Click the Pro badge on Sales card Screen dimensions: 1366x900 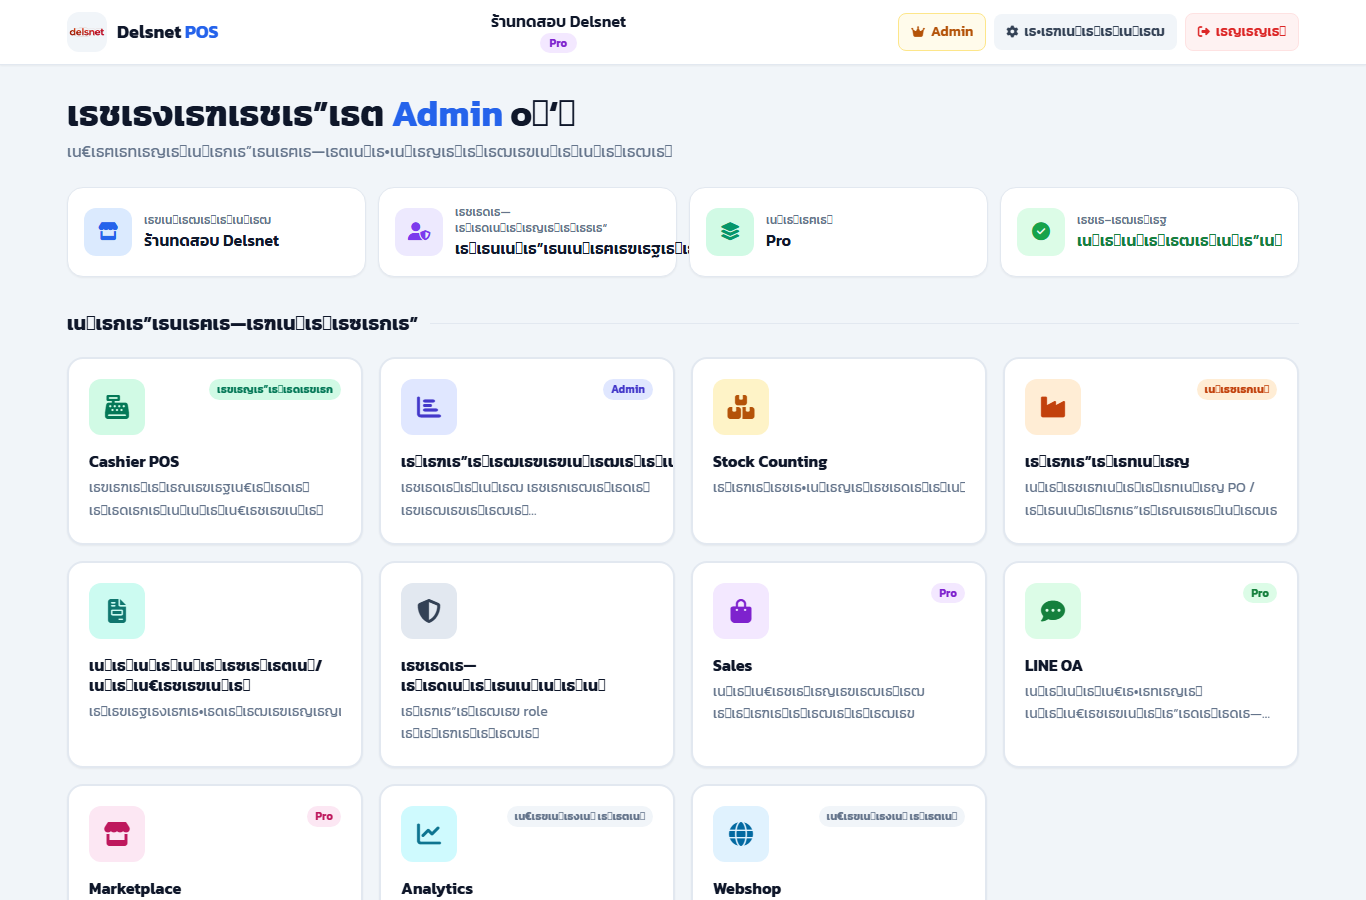(x=948, y=593)
